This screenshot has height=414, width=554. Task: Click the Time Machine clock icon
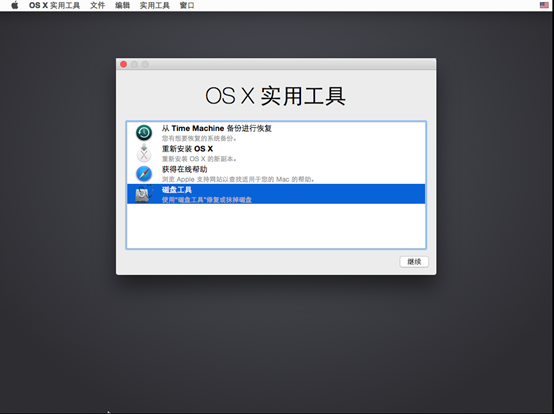[144, 133]
